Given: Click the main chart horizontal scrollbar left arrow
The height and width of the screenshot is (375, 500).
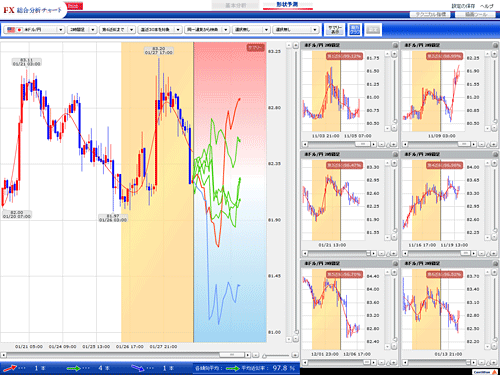Looking at the screenshot, I should (x=3, y=355).
